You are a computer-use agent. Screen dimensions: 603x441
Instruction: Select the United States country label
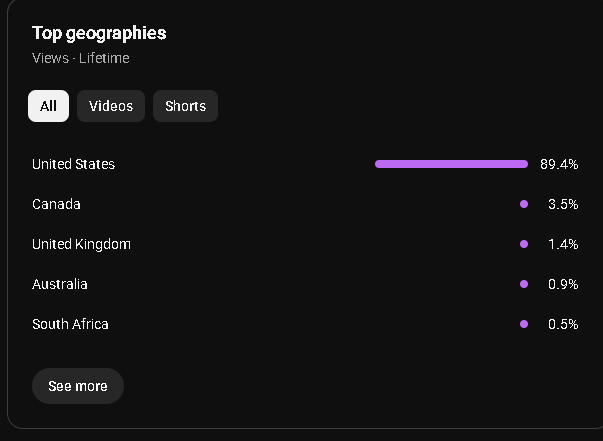coord(73,164)
